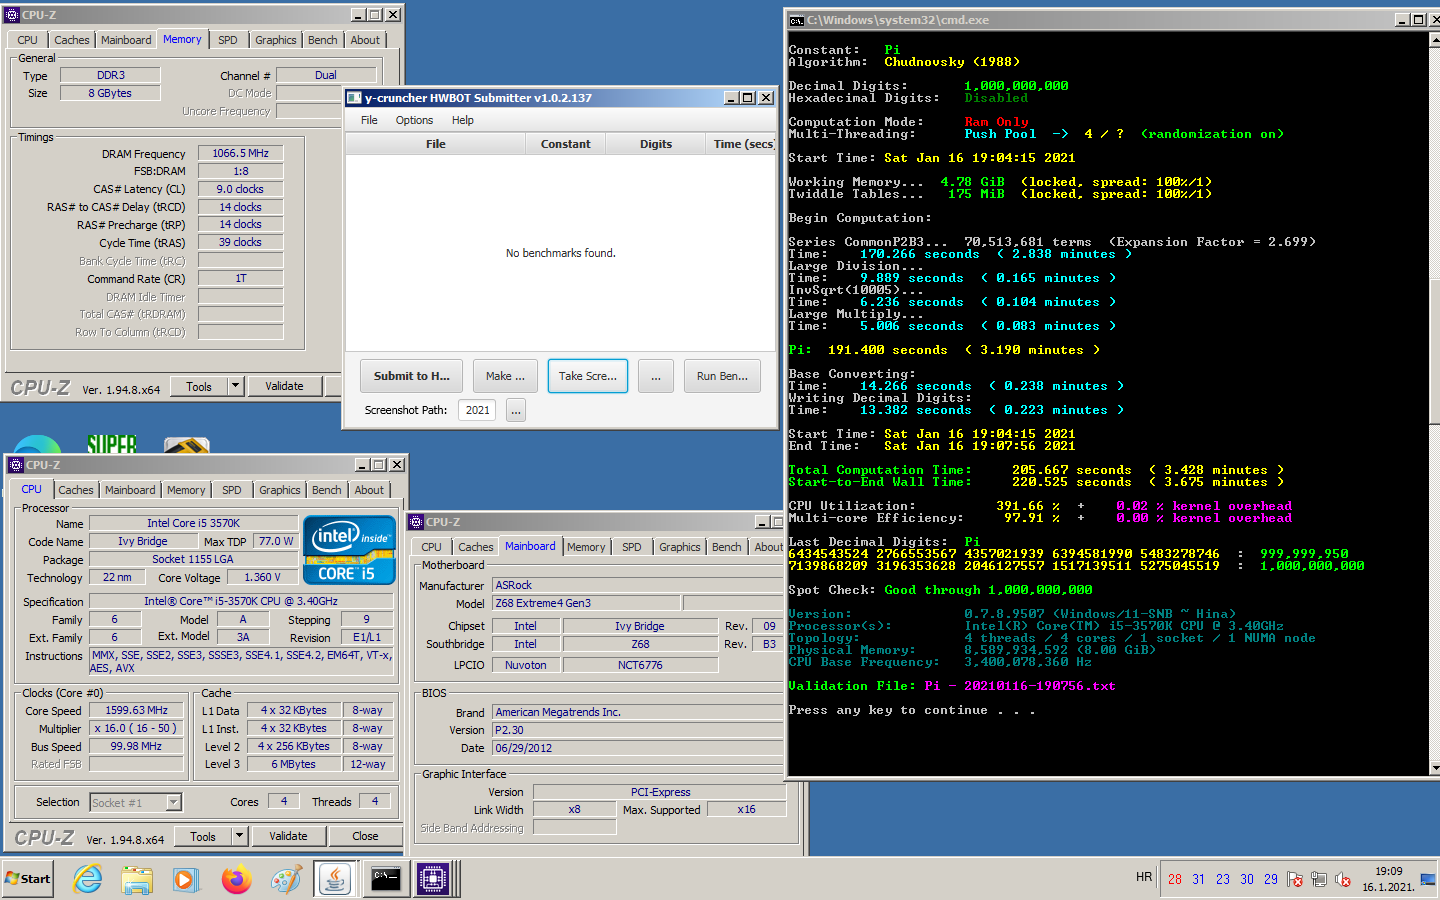Screen dimensions: 1440x900
Task: Click the DRAM Frequency value 1066.5 MHz
Action: coord(240,153)
